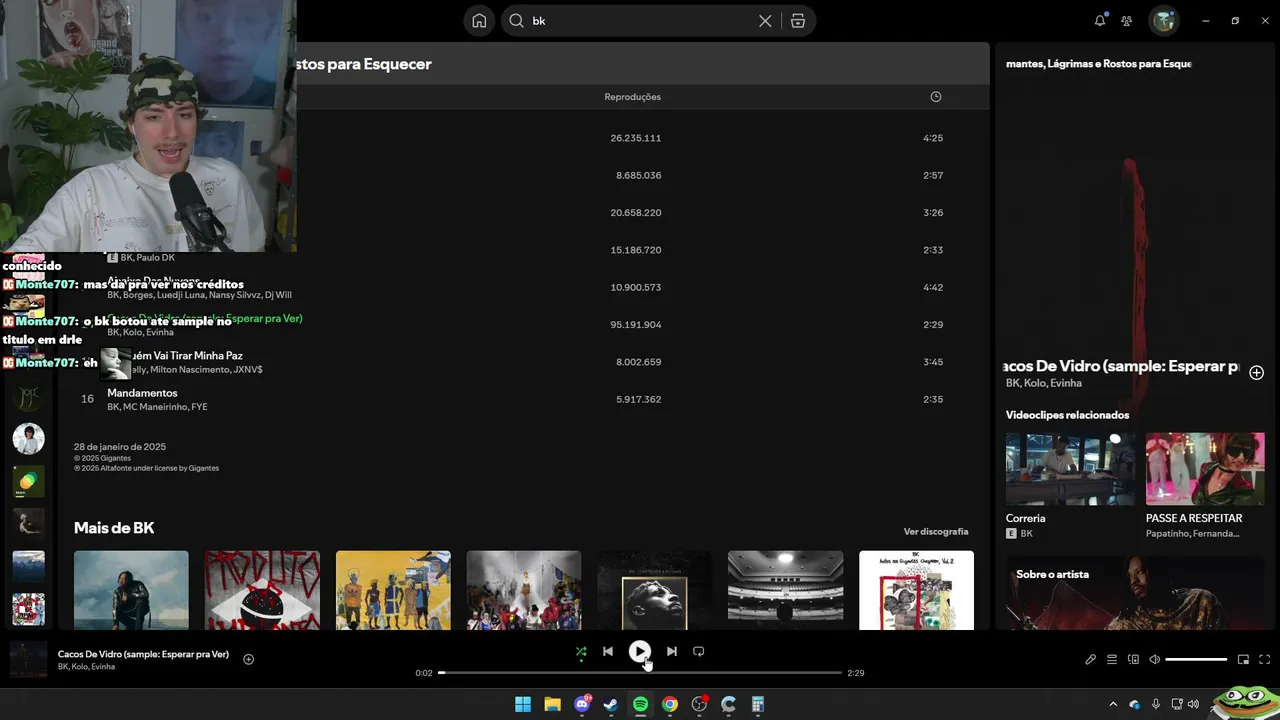
Task: Toggle shuffle in the player bar
Action: (581, 652)
